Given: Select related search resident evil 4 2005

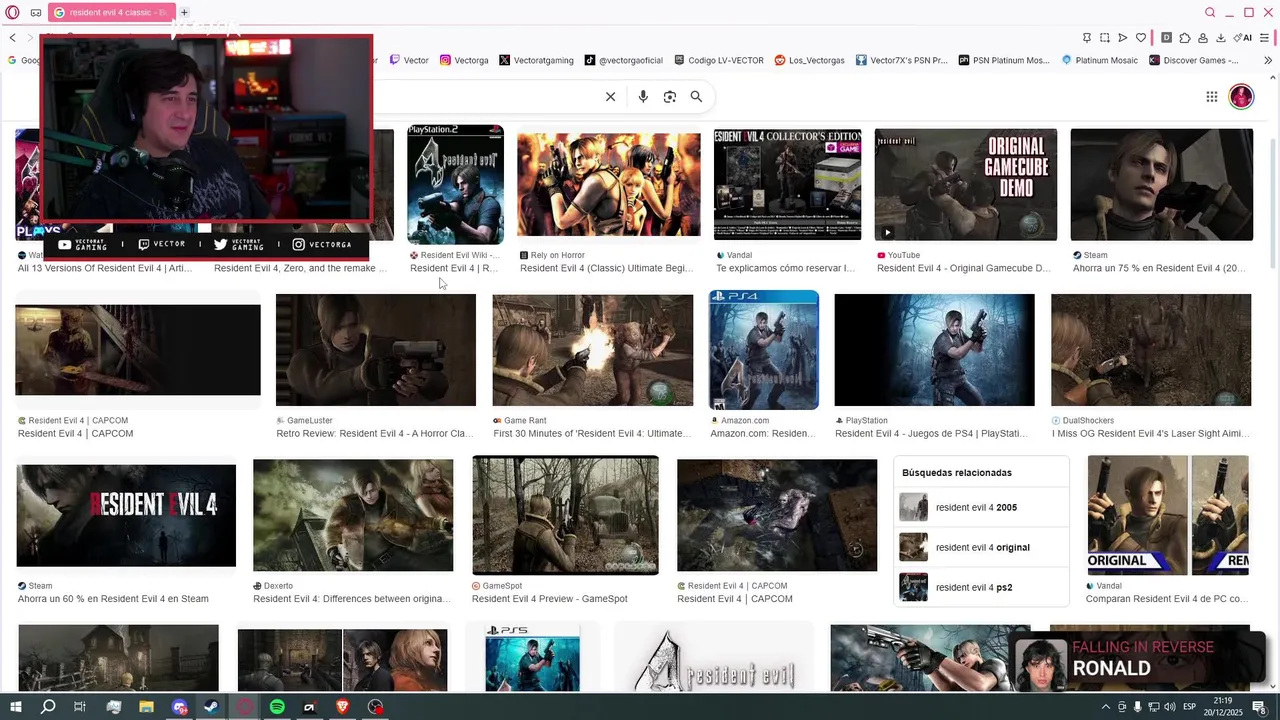Looking at the screenshot, I should click(x=981, y=507).
